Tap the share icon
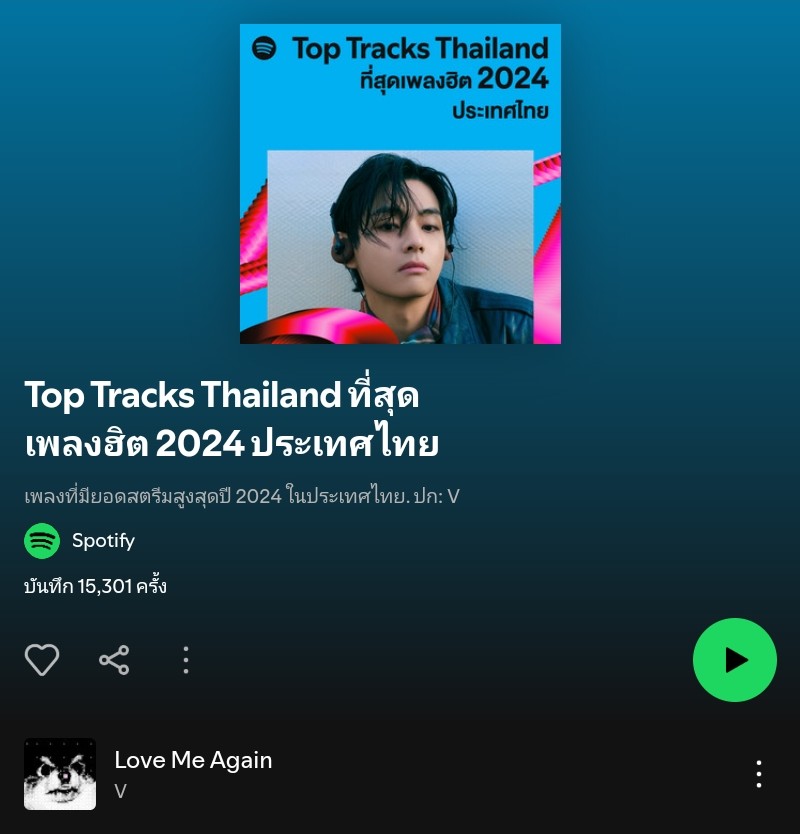 point(114,660)
